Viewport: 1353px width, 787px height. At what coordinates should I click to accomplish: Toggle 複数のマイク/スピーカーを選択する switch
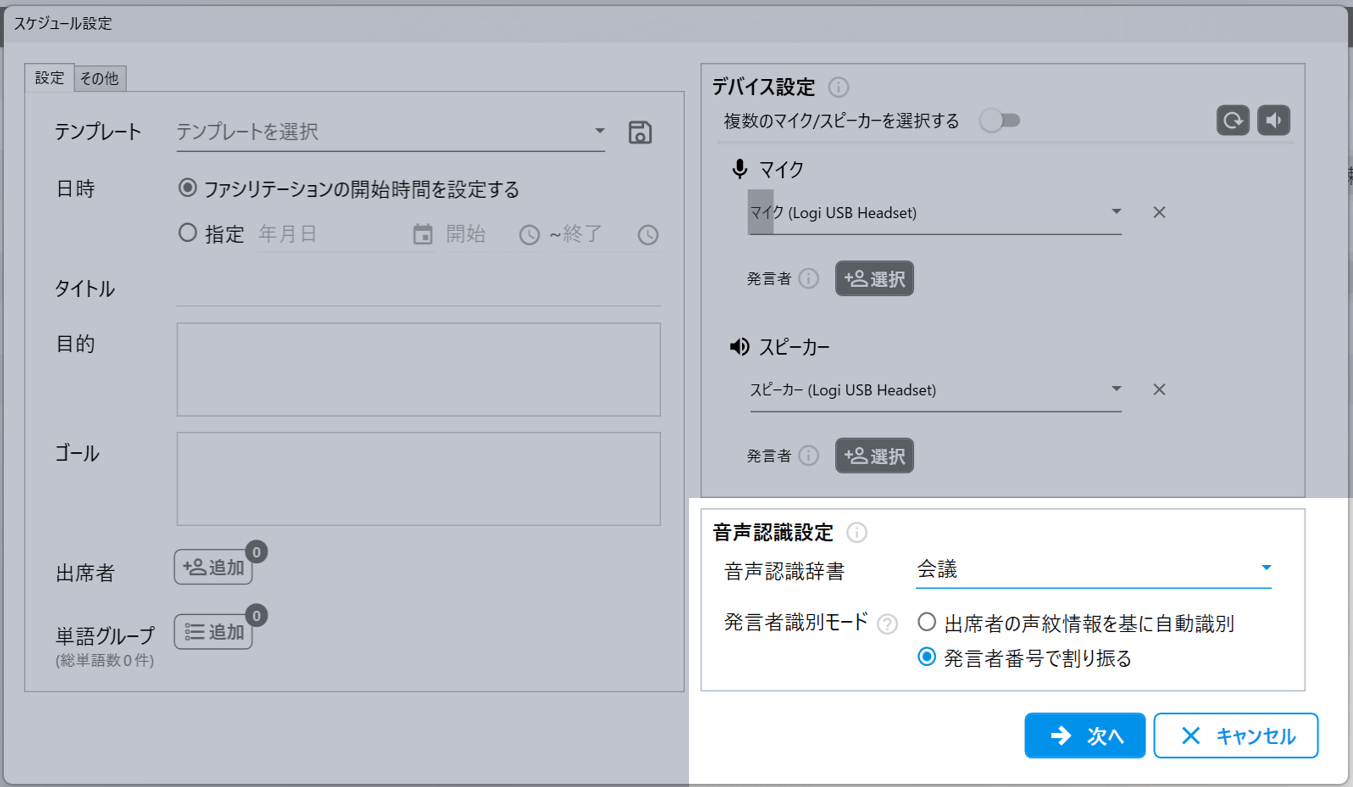[x=999, y=121]
